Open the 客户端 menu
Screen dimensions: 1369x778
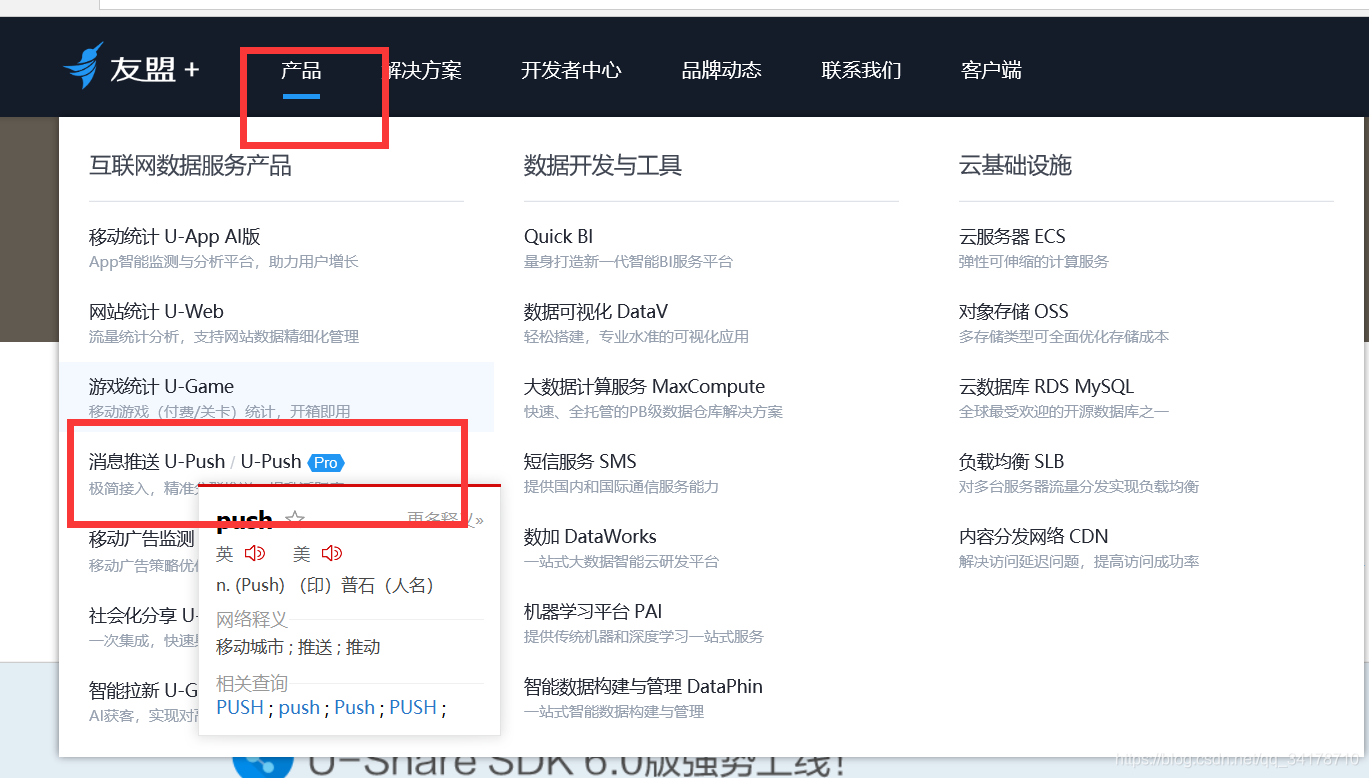tap(991, 70)
